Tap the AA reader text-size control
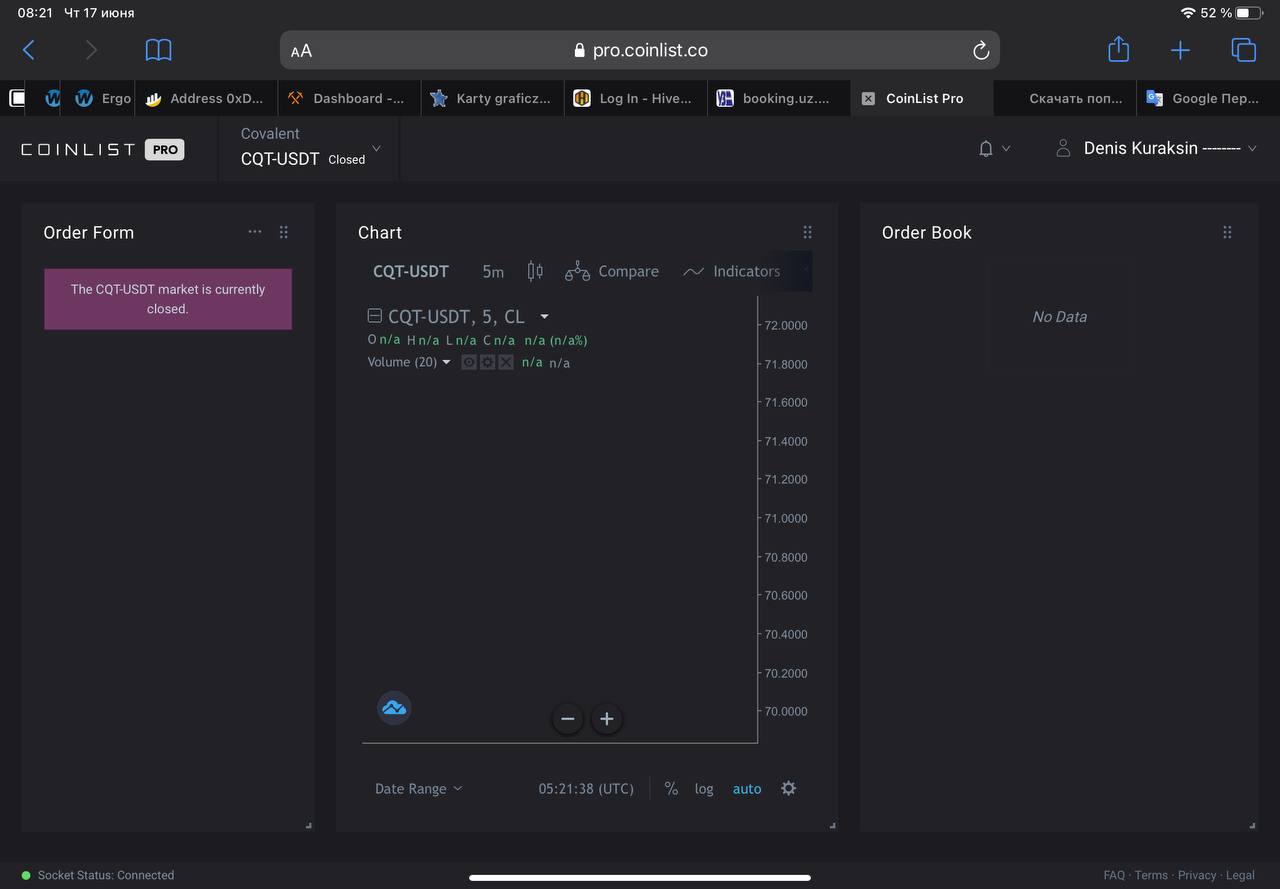 coord(301,51)
